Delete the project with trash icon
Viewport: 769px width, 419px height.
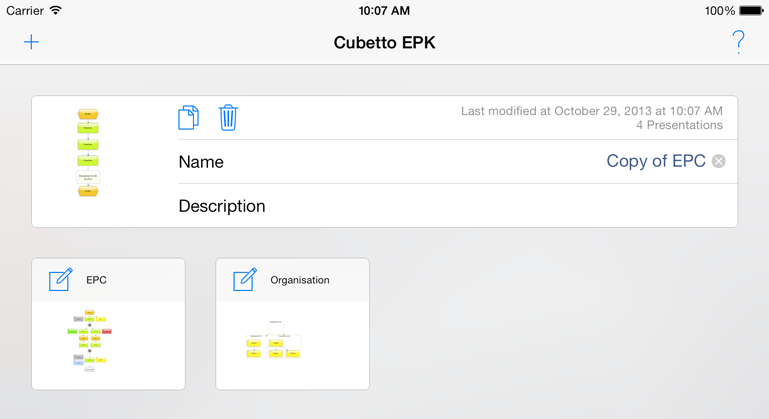(228, 118)
